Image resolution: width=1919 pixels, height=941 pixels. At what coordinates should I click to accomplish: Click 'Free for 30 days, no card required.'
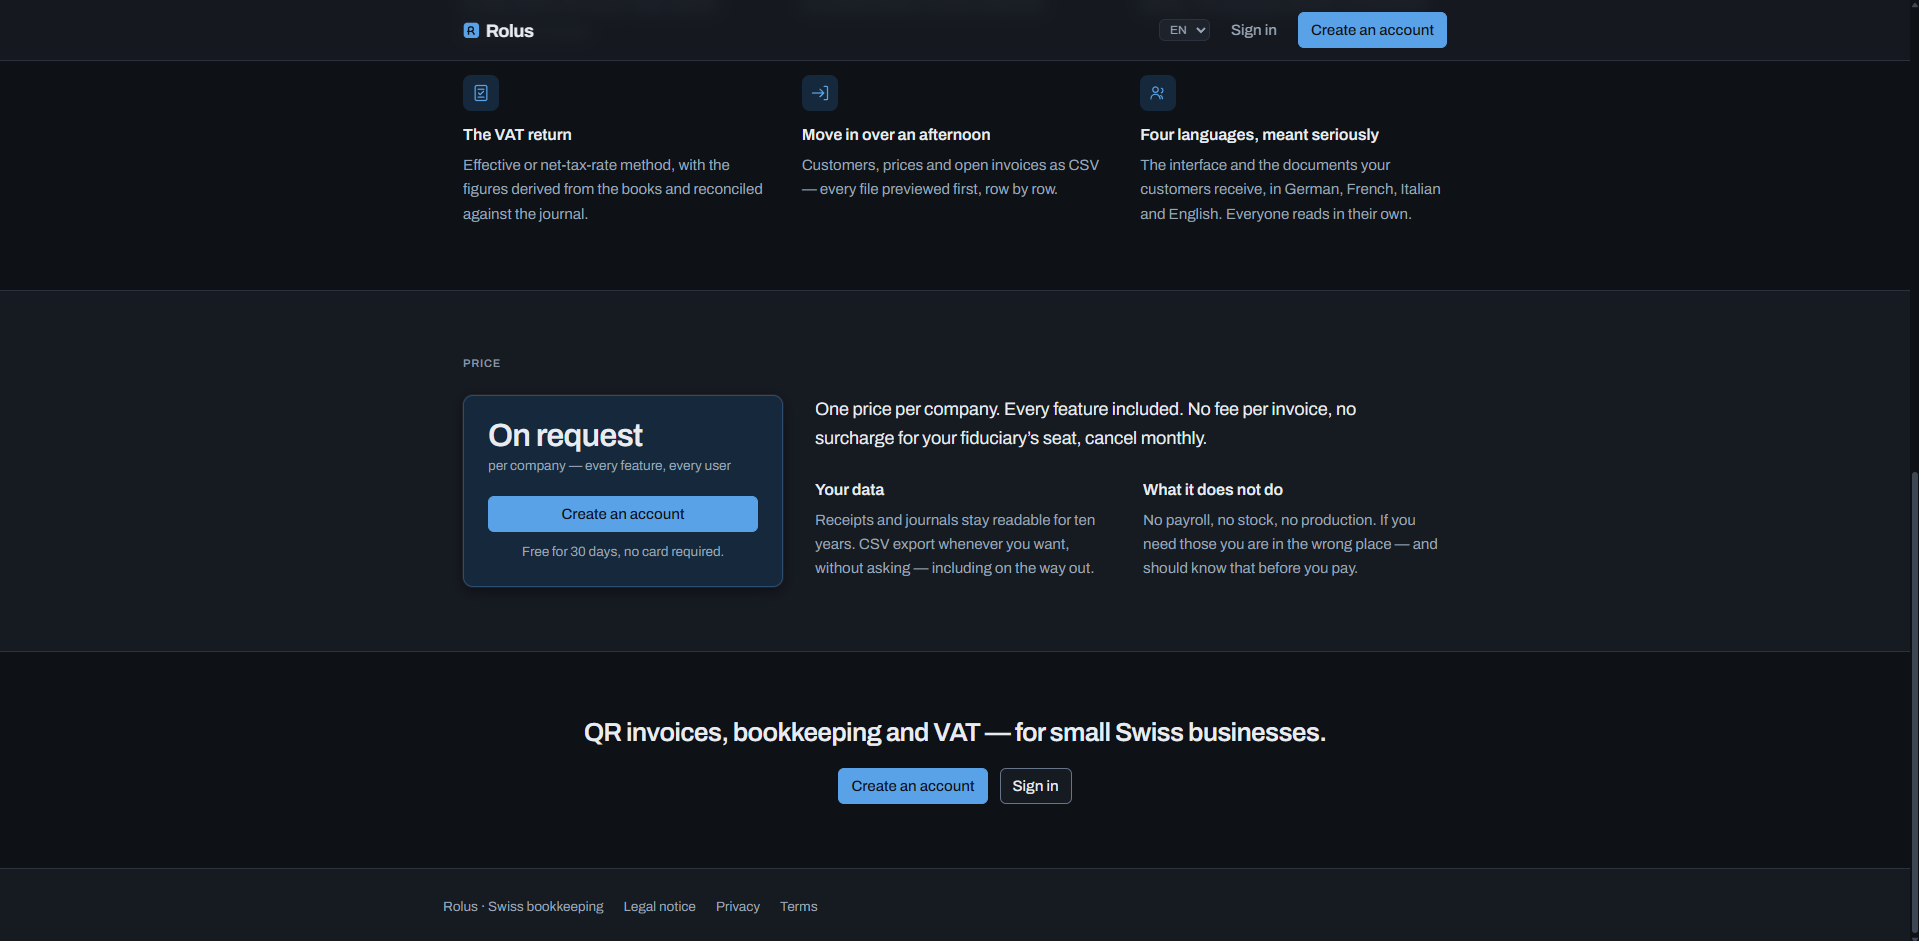click(x=623, y=552)
